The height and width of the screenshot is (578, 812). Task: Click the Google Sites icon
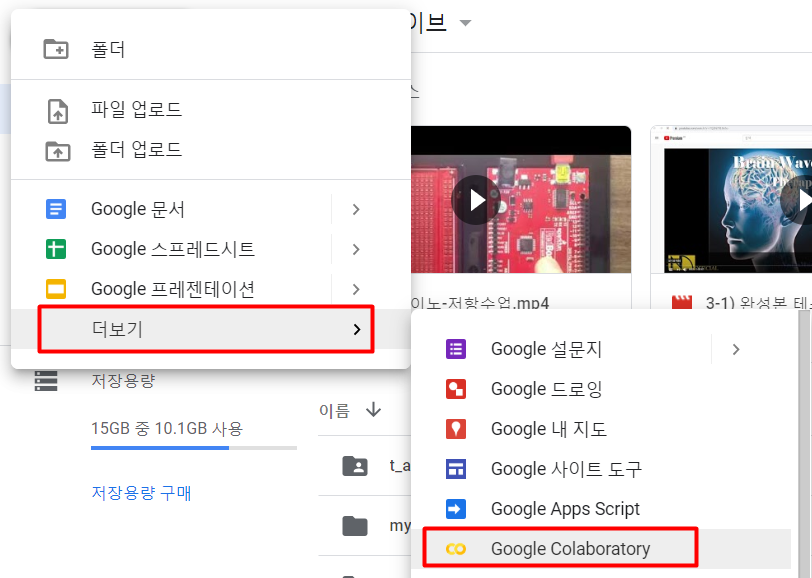click(456, 469)
